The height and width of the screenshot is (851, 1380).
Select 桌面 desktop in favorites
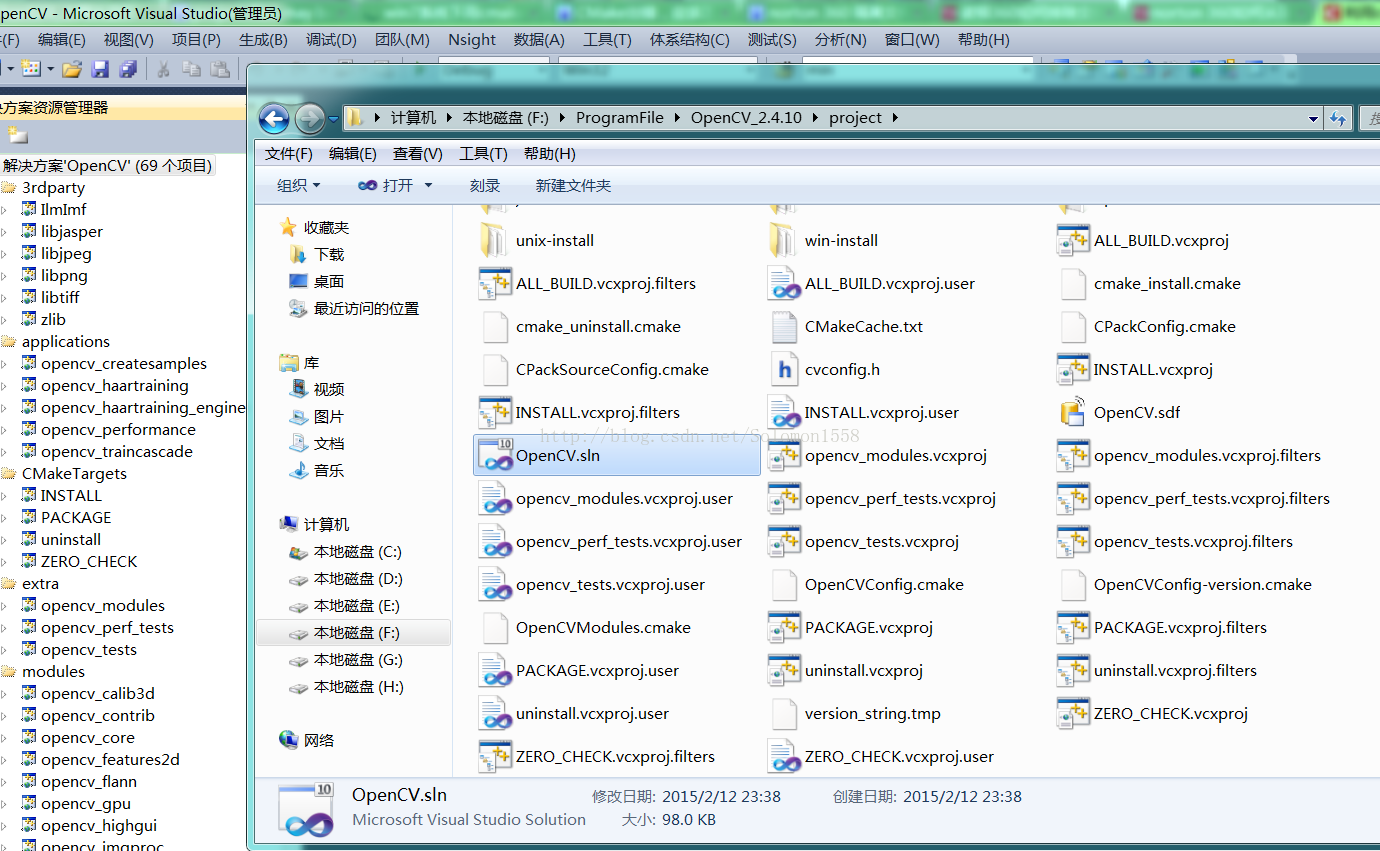[317, 282]
